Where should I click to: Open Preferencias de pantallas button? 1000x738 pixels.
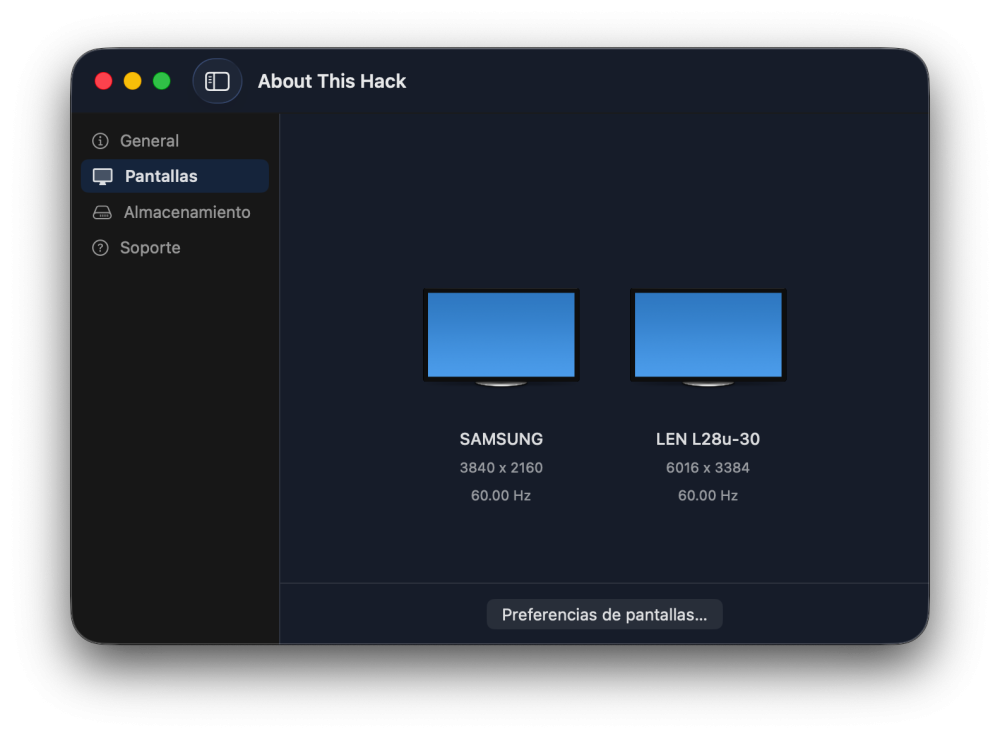click(604, 614)
